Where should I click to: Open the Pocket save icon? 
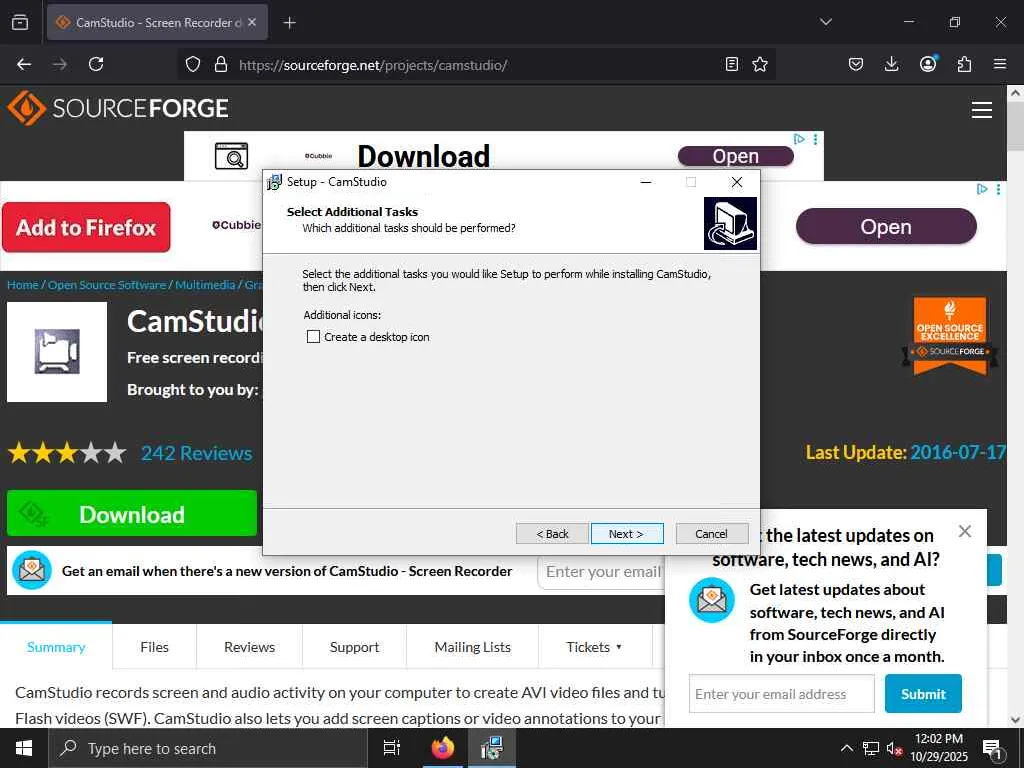pyautogui.click(x=856, y=64)
